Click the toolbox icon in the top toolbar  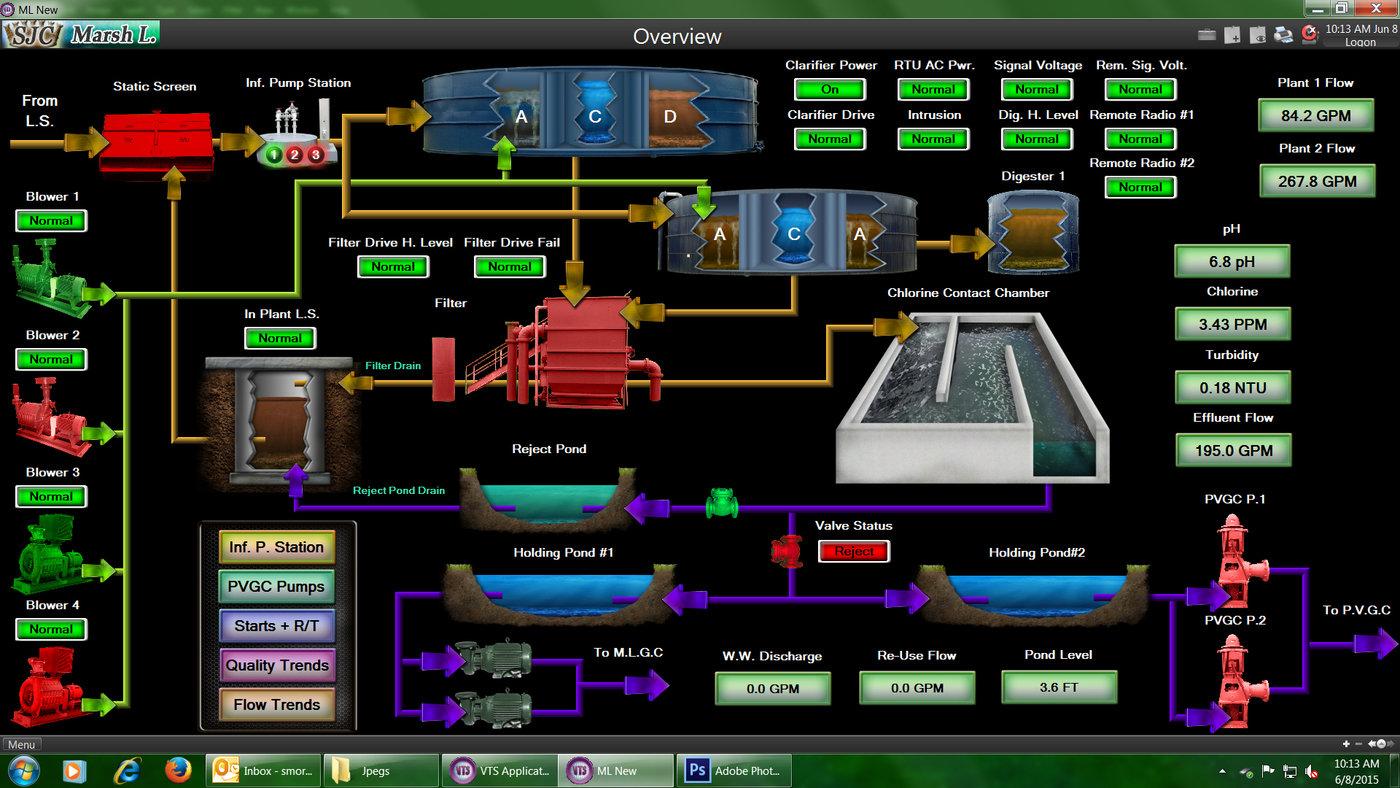pos(1207,35)
